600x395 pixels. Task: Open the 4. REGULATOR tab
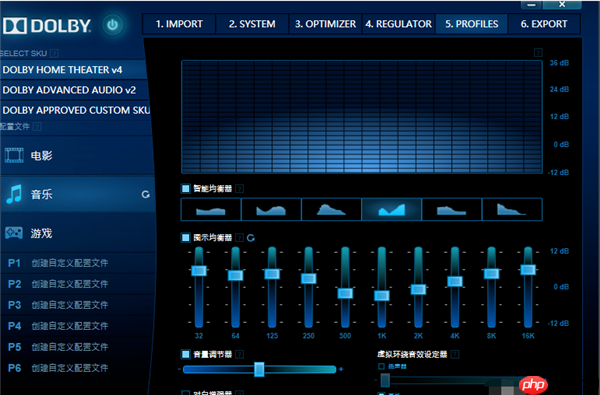398,24
